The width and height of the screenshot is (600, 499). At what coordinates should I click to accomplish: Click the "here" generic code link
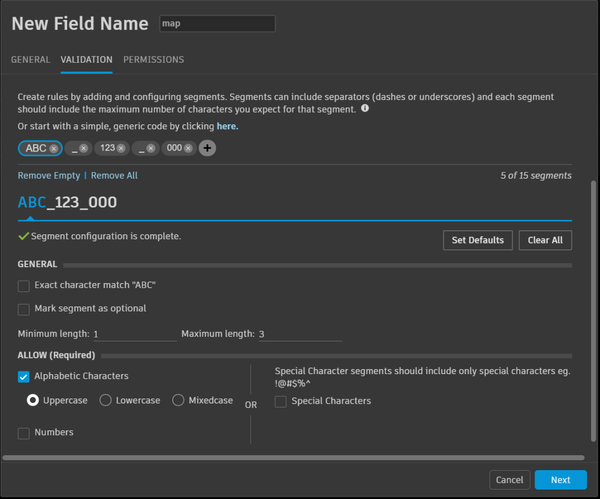click(227, 127)
